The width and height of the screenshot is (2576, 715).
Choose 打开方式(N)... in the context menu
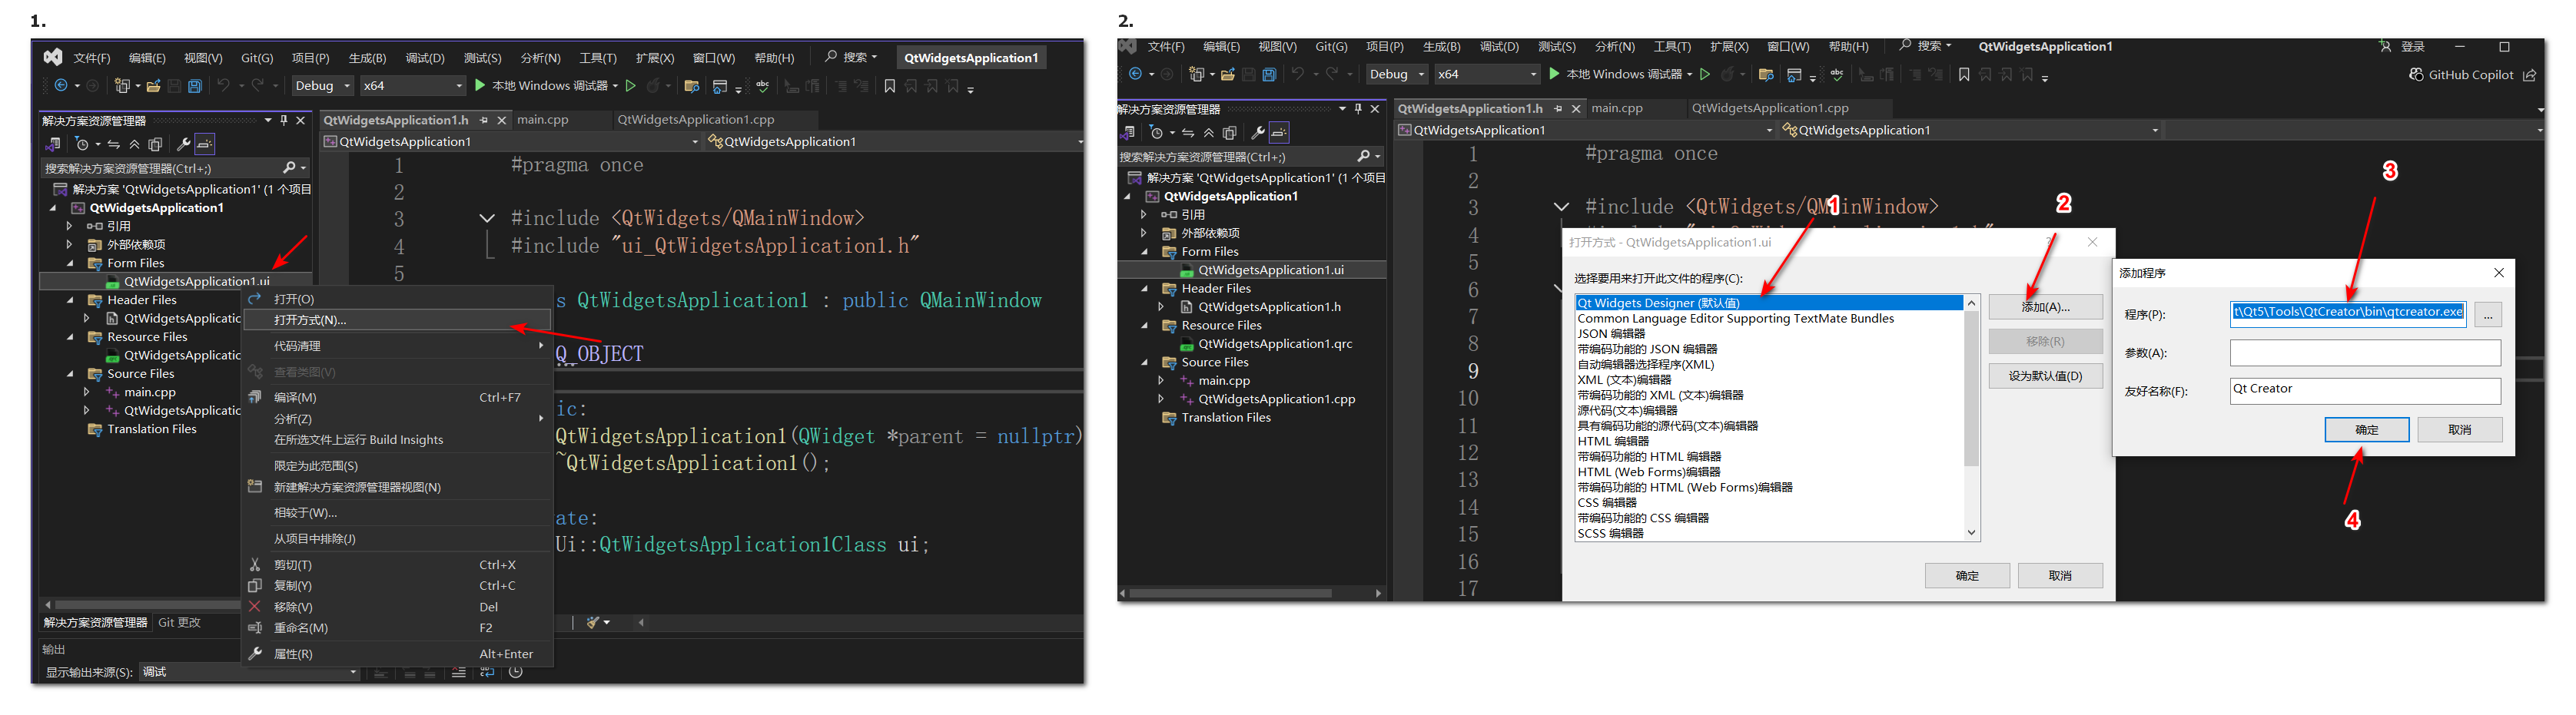397,320
